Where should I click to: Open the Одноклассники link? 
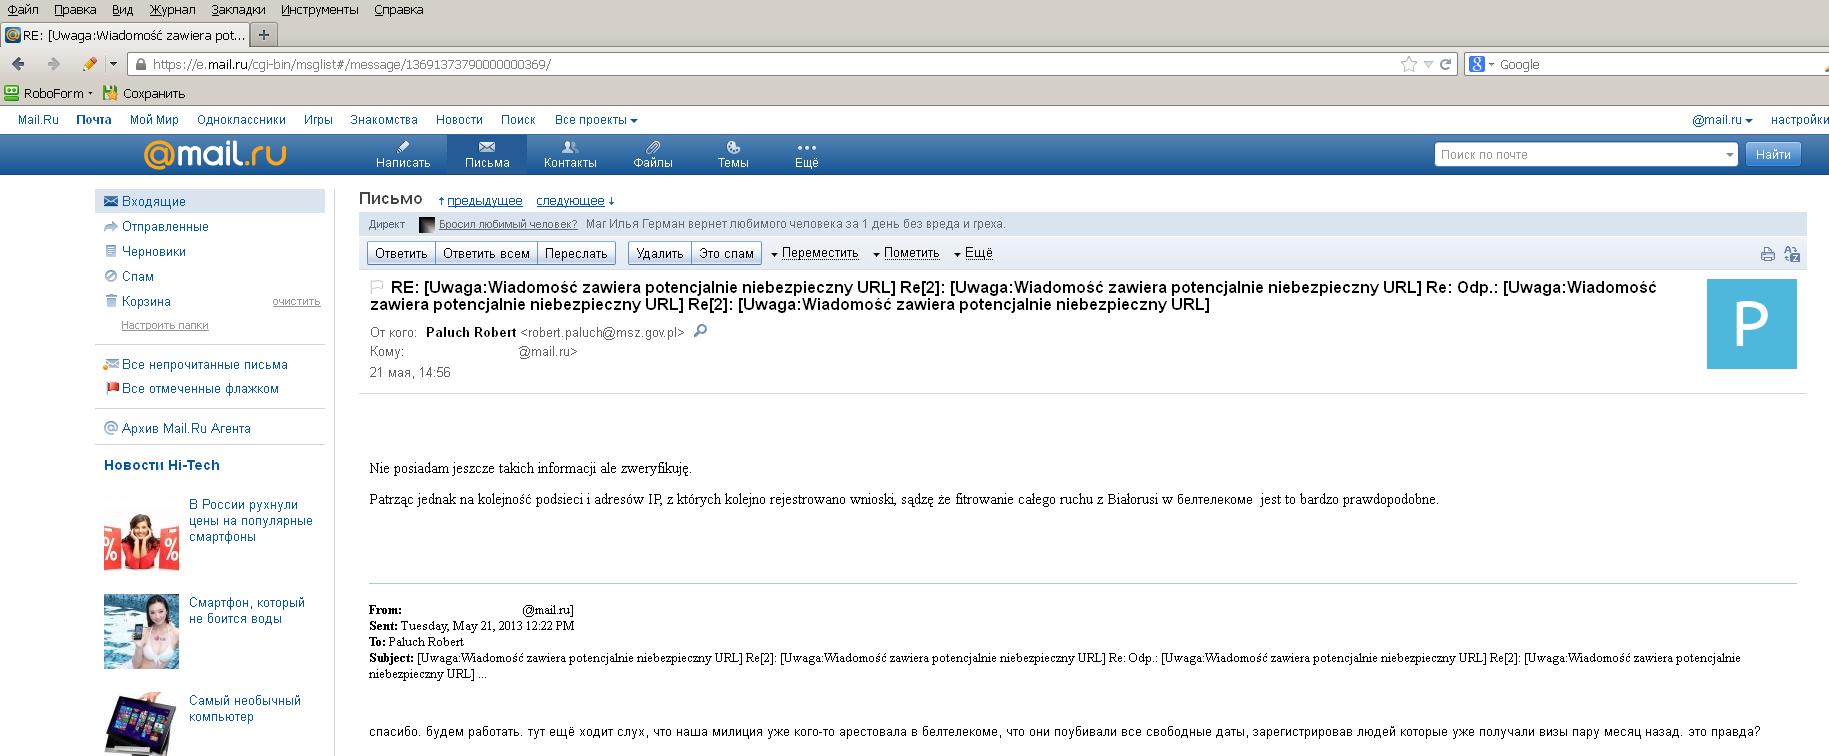click(x=241, y=119)
